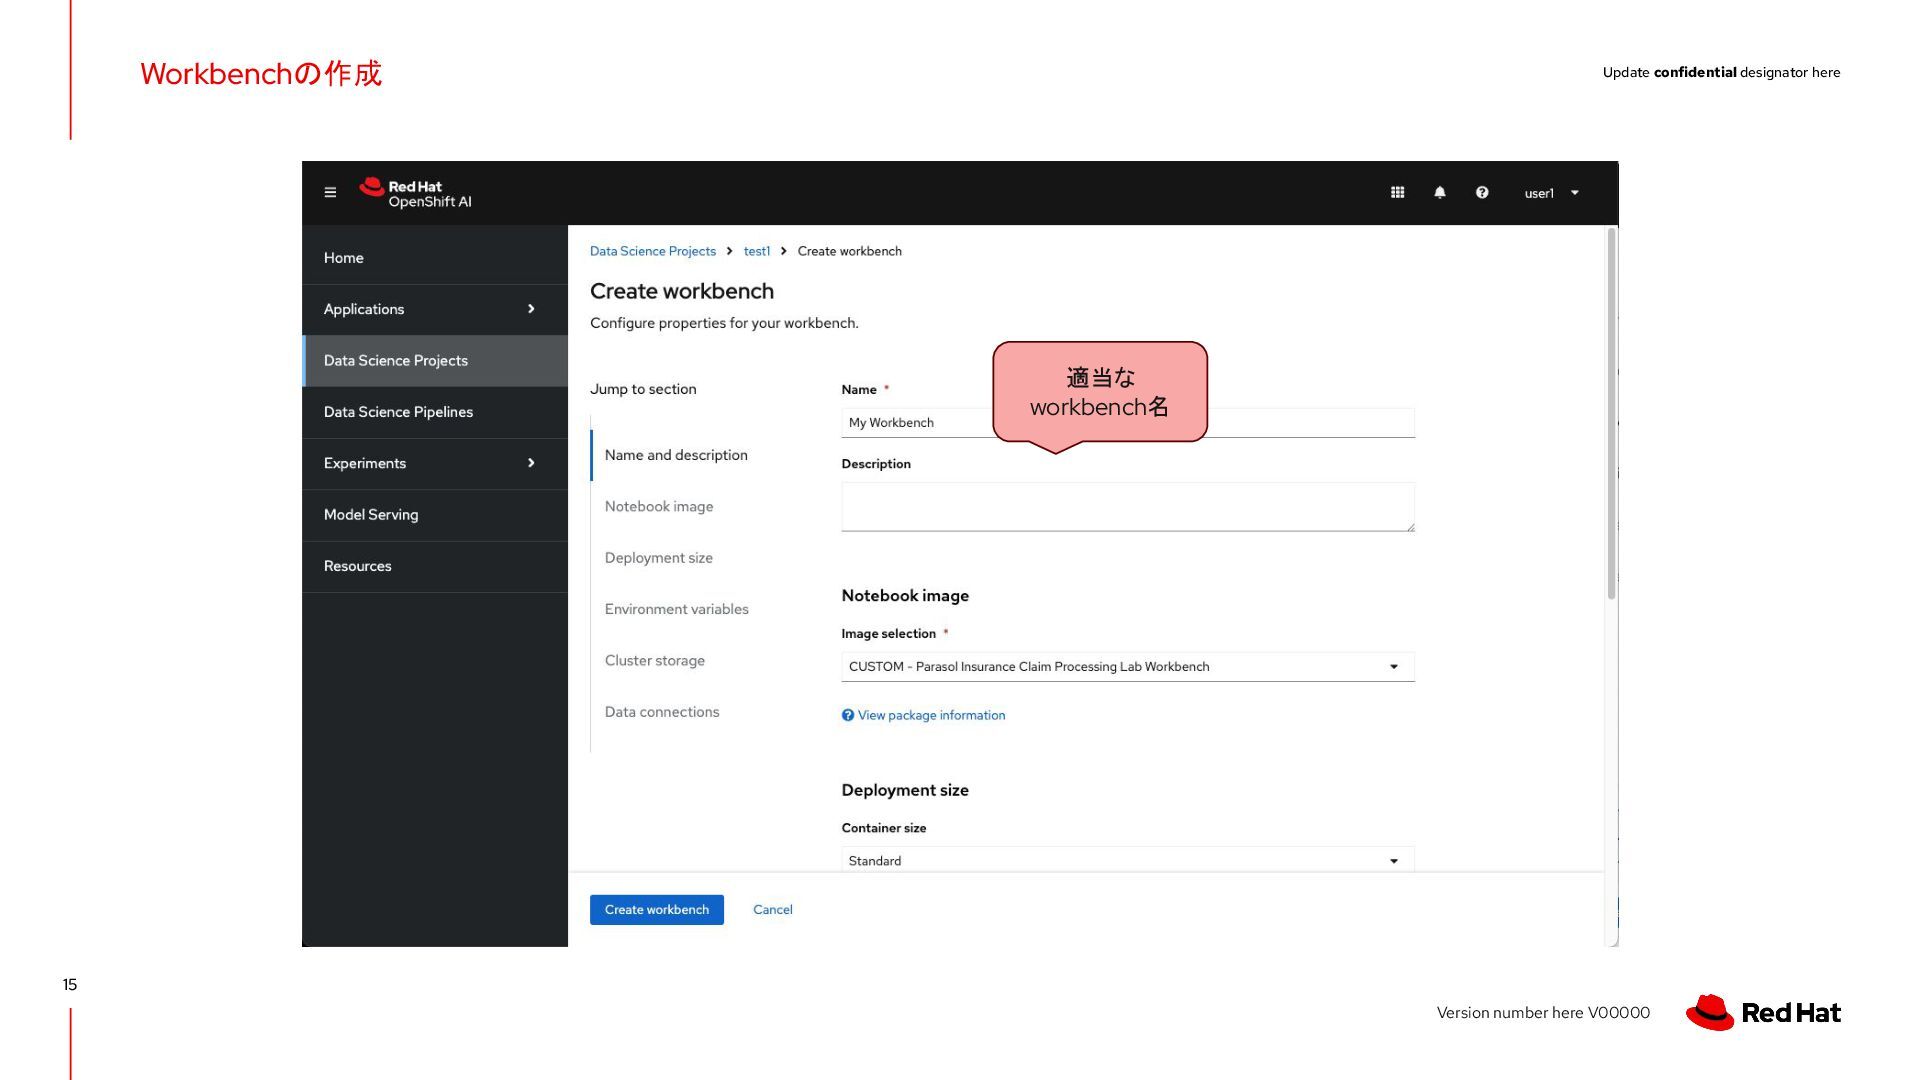Click the test1 breadcrumb link
Image resolution: width=1920 pixels, height=1080 pixels.
(757, 251)
